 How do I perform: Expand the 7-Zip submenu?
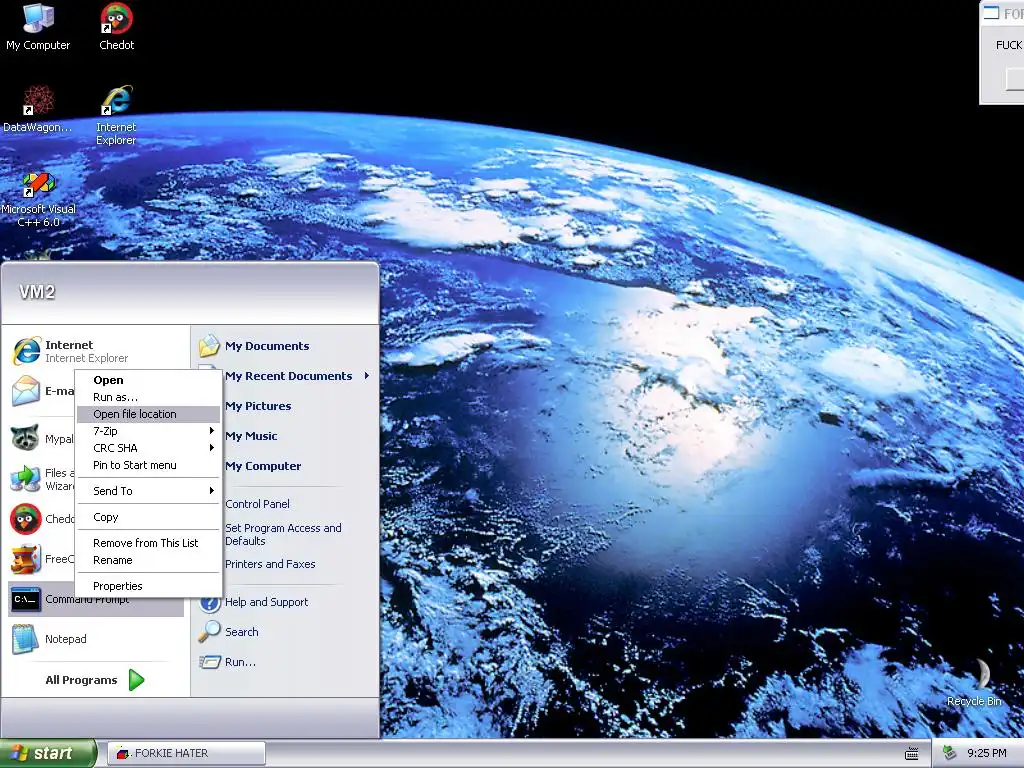(148, 431)
